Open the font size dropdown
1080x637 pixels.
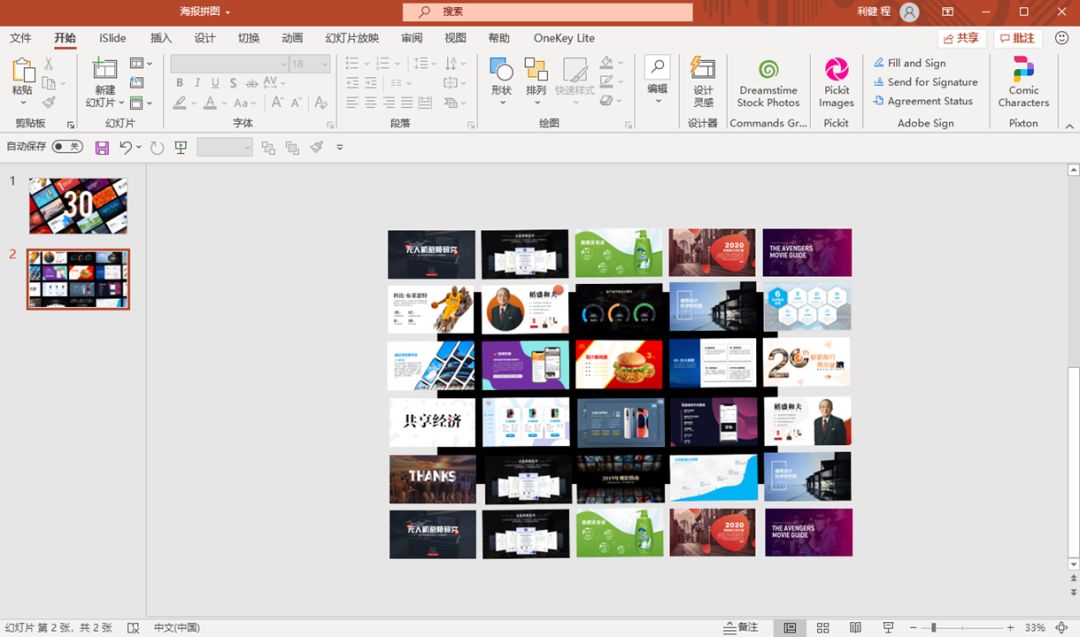point(324,64)
